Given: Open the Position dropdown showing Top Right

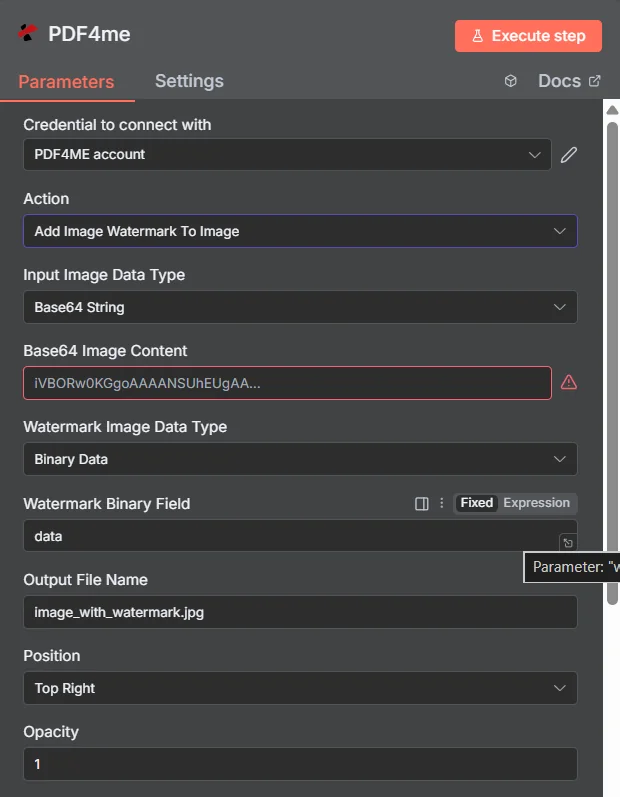Looking at the screenshot, I should click(x=300, y=688).
